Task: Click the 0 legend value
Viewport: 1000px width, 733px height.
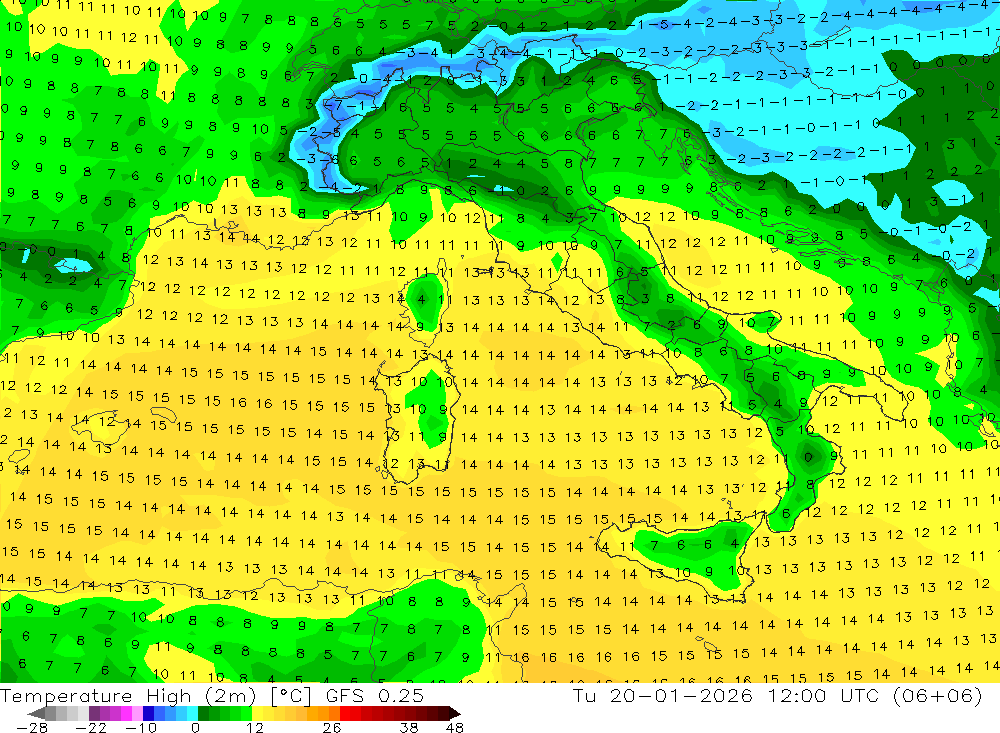Action: pyautogui.click(x=195, y=728)
